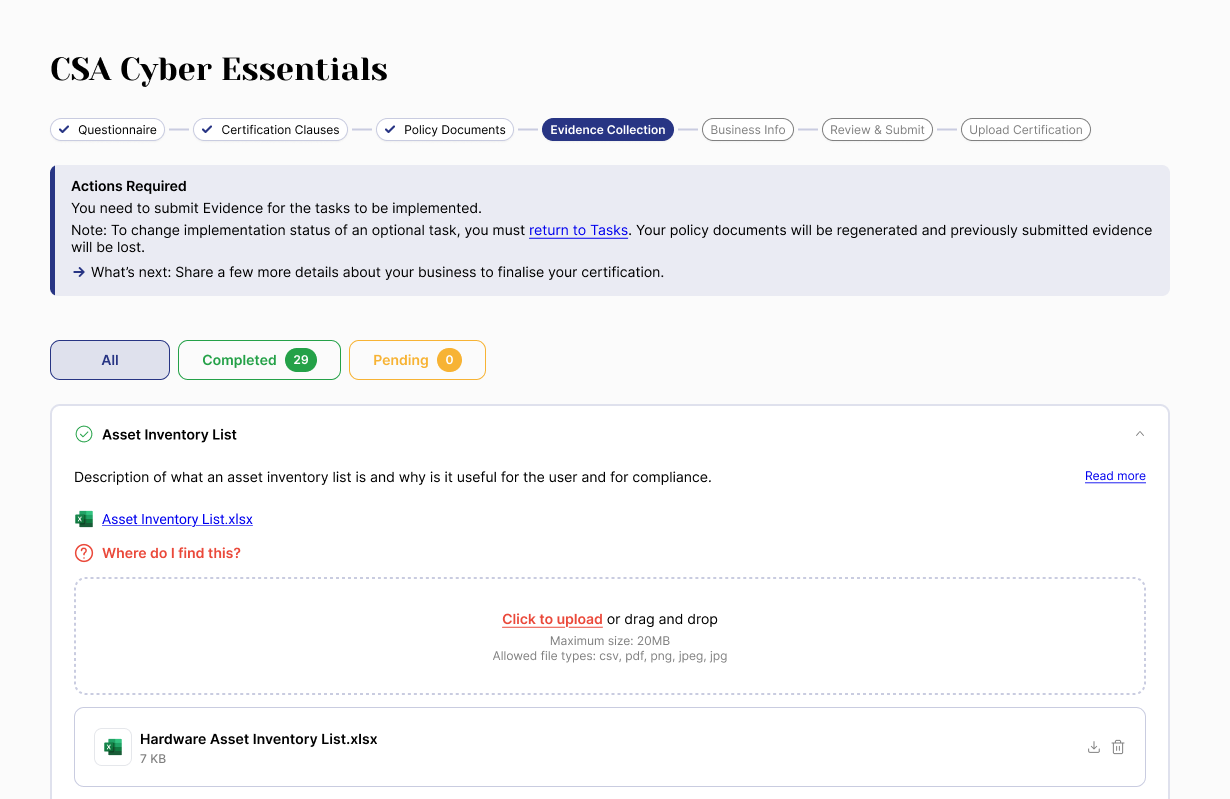The height and width of the screenshot is (799, 1230).
Task: Open Read more link for description
Action: click(x=1115, y=476)
